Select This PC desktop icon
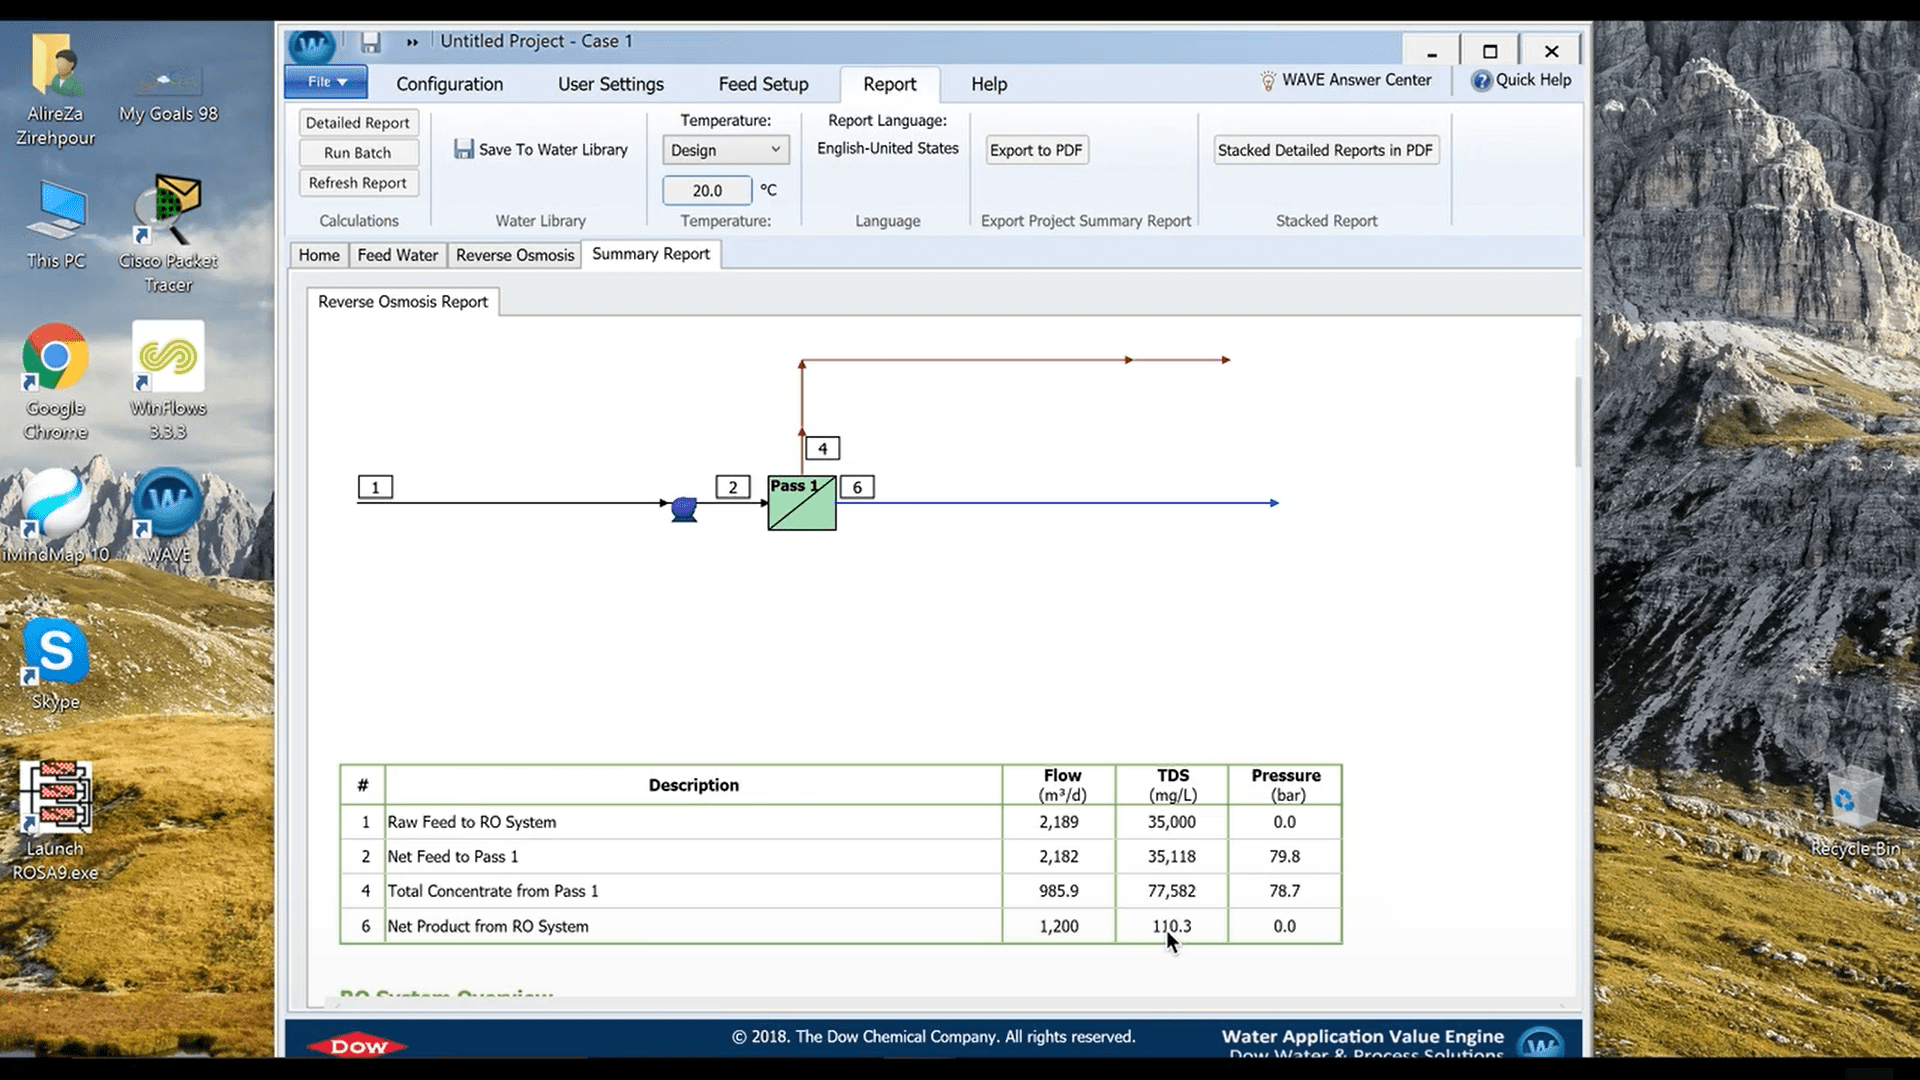The width and height of the screenshot is (1920, 1080). [x=56, y=225]
